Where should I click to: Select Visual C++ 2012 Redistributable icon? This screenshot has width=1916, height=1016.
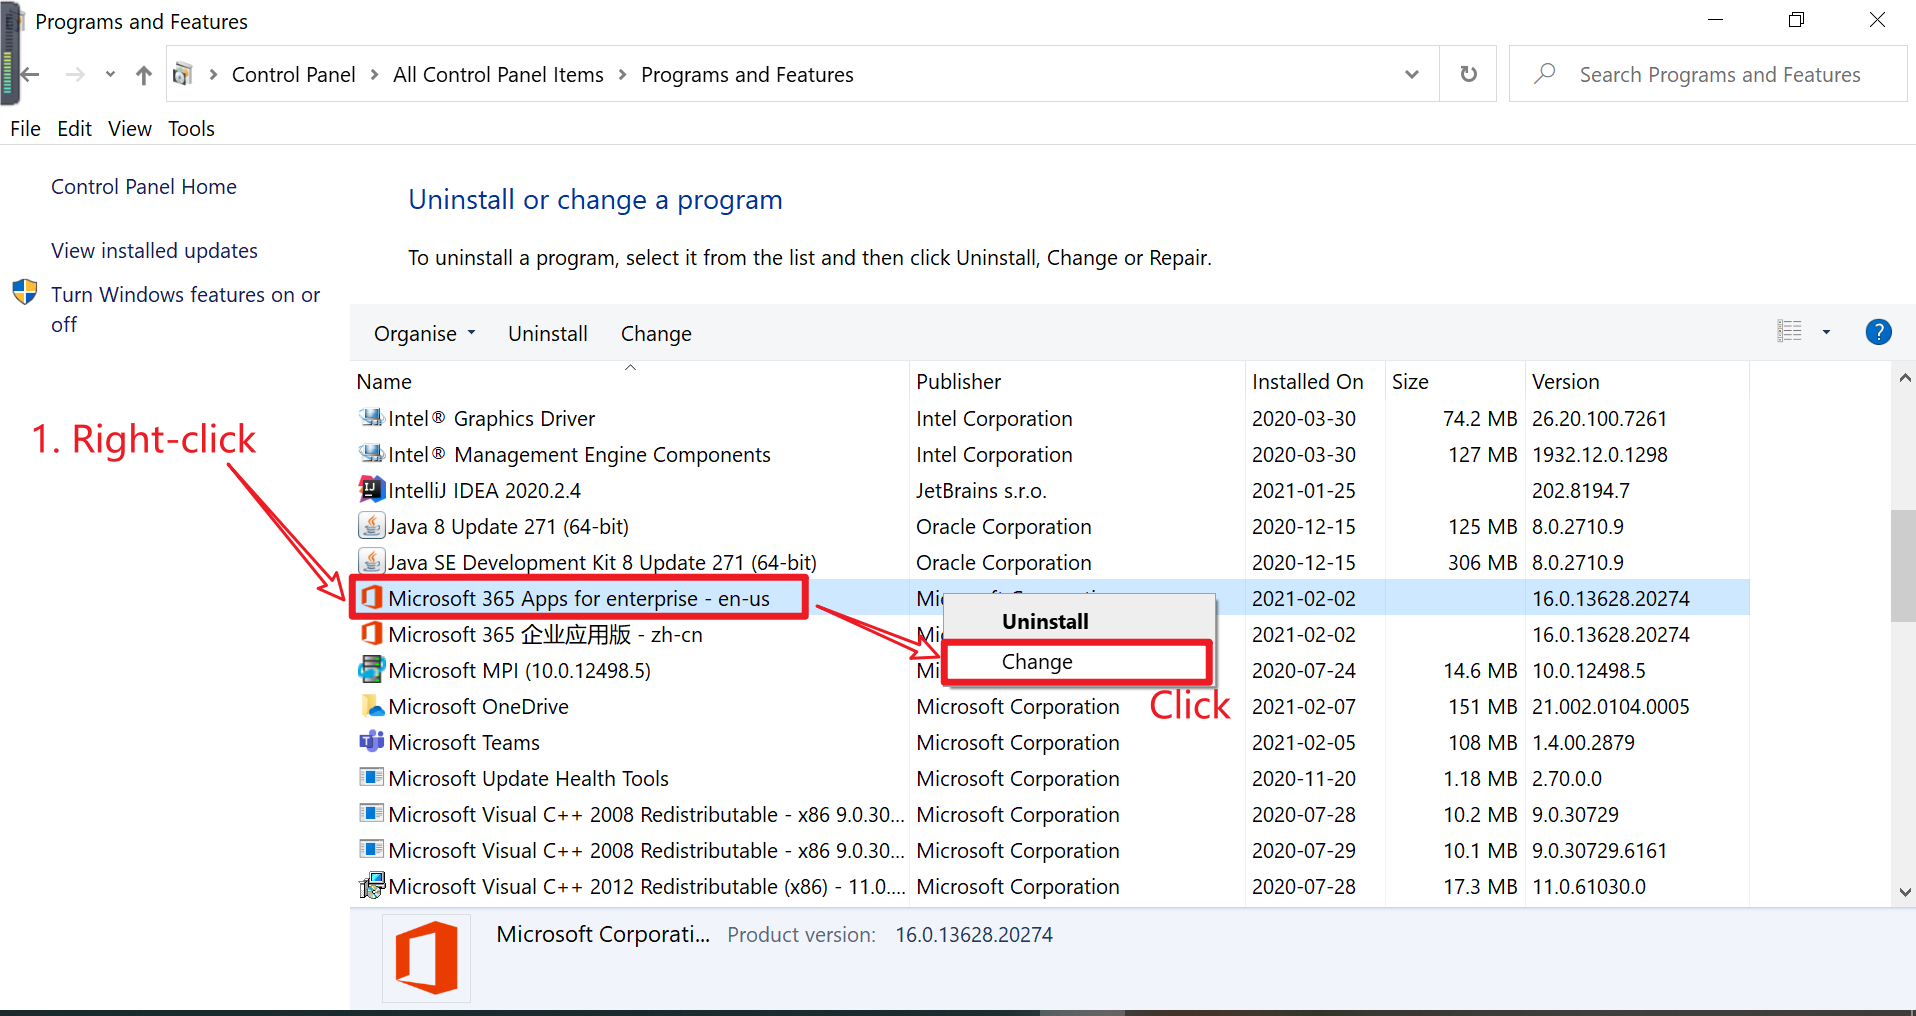click(x=371, y=885)
